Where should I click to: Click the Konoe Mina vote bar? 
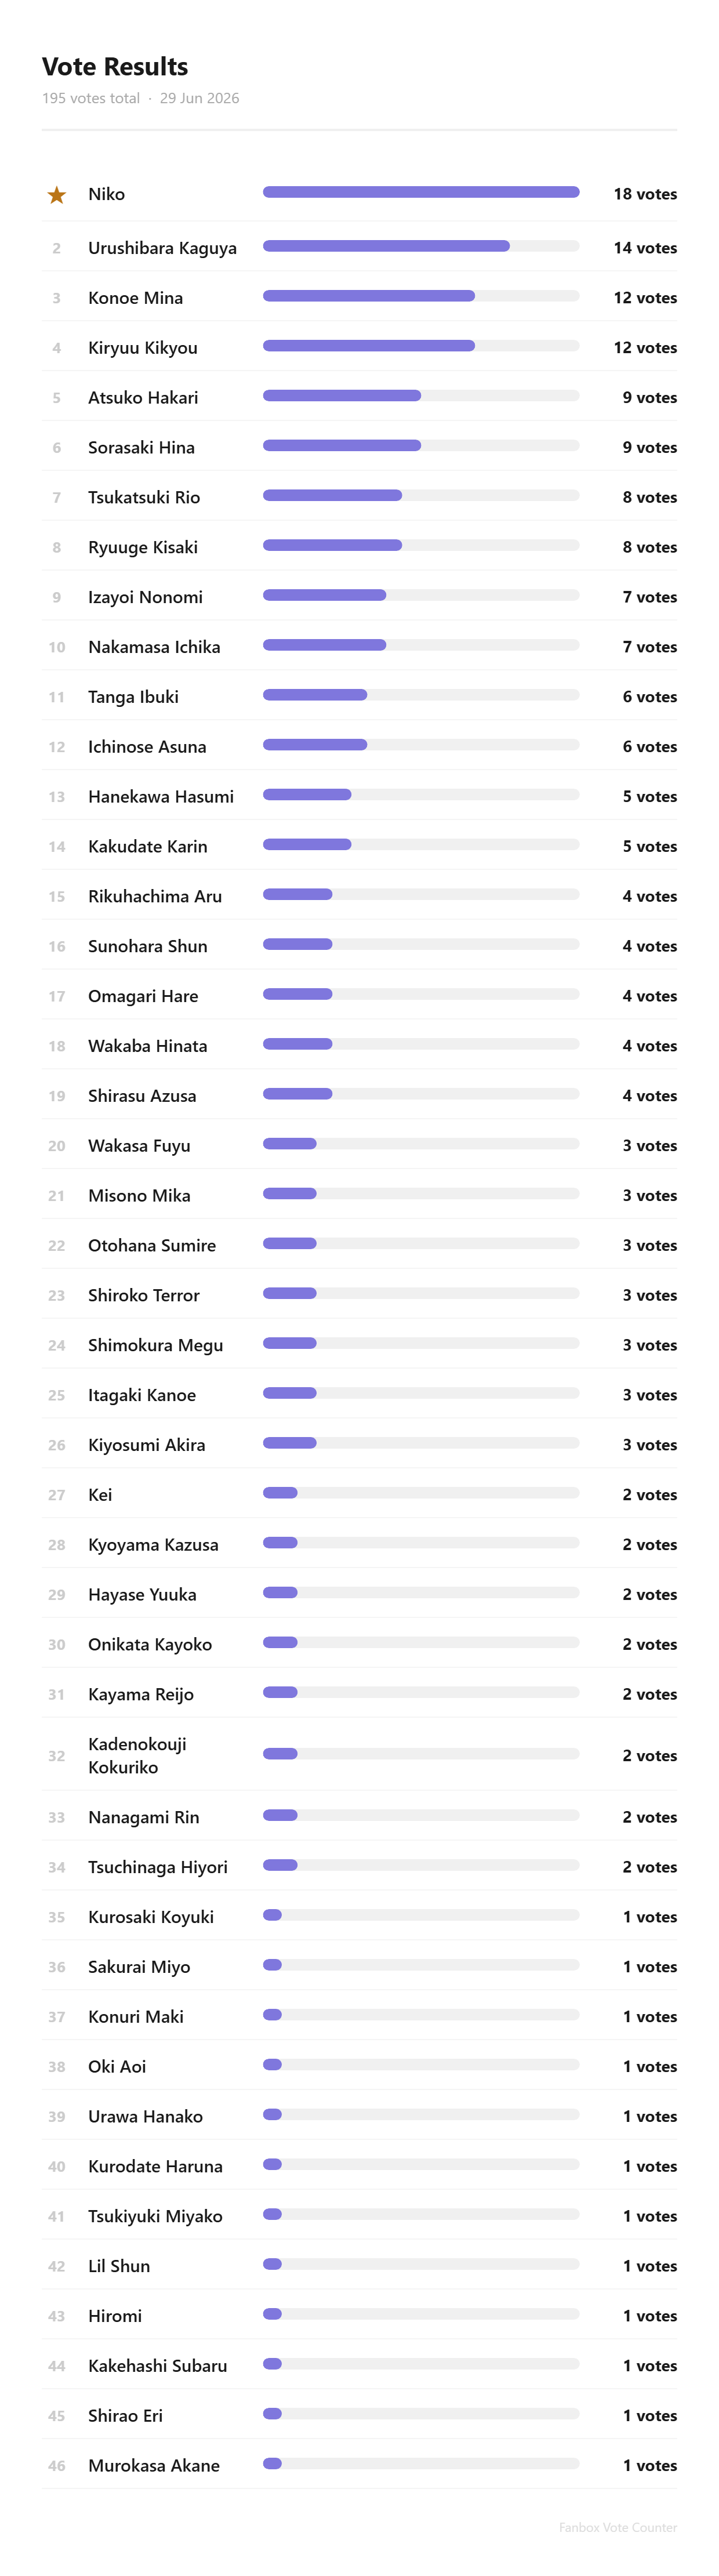click(x=421, y=296)
